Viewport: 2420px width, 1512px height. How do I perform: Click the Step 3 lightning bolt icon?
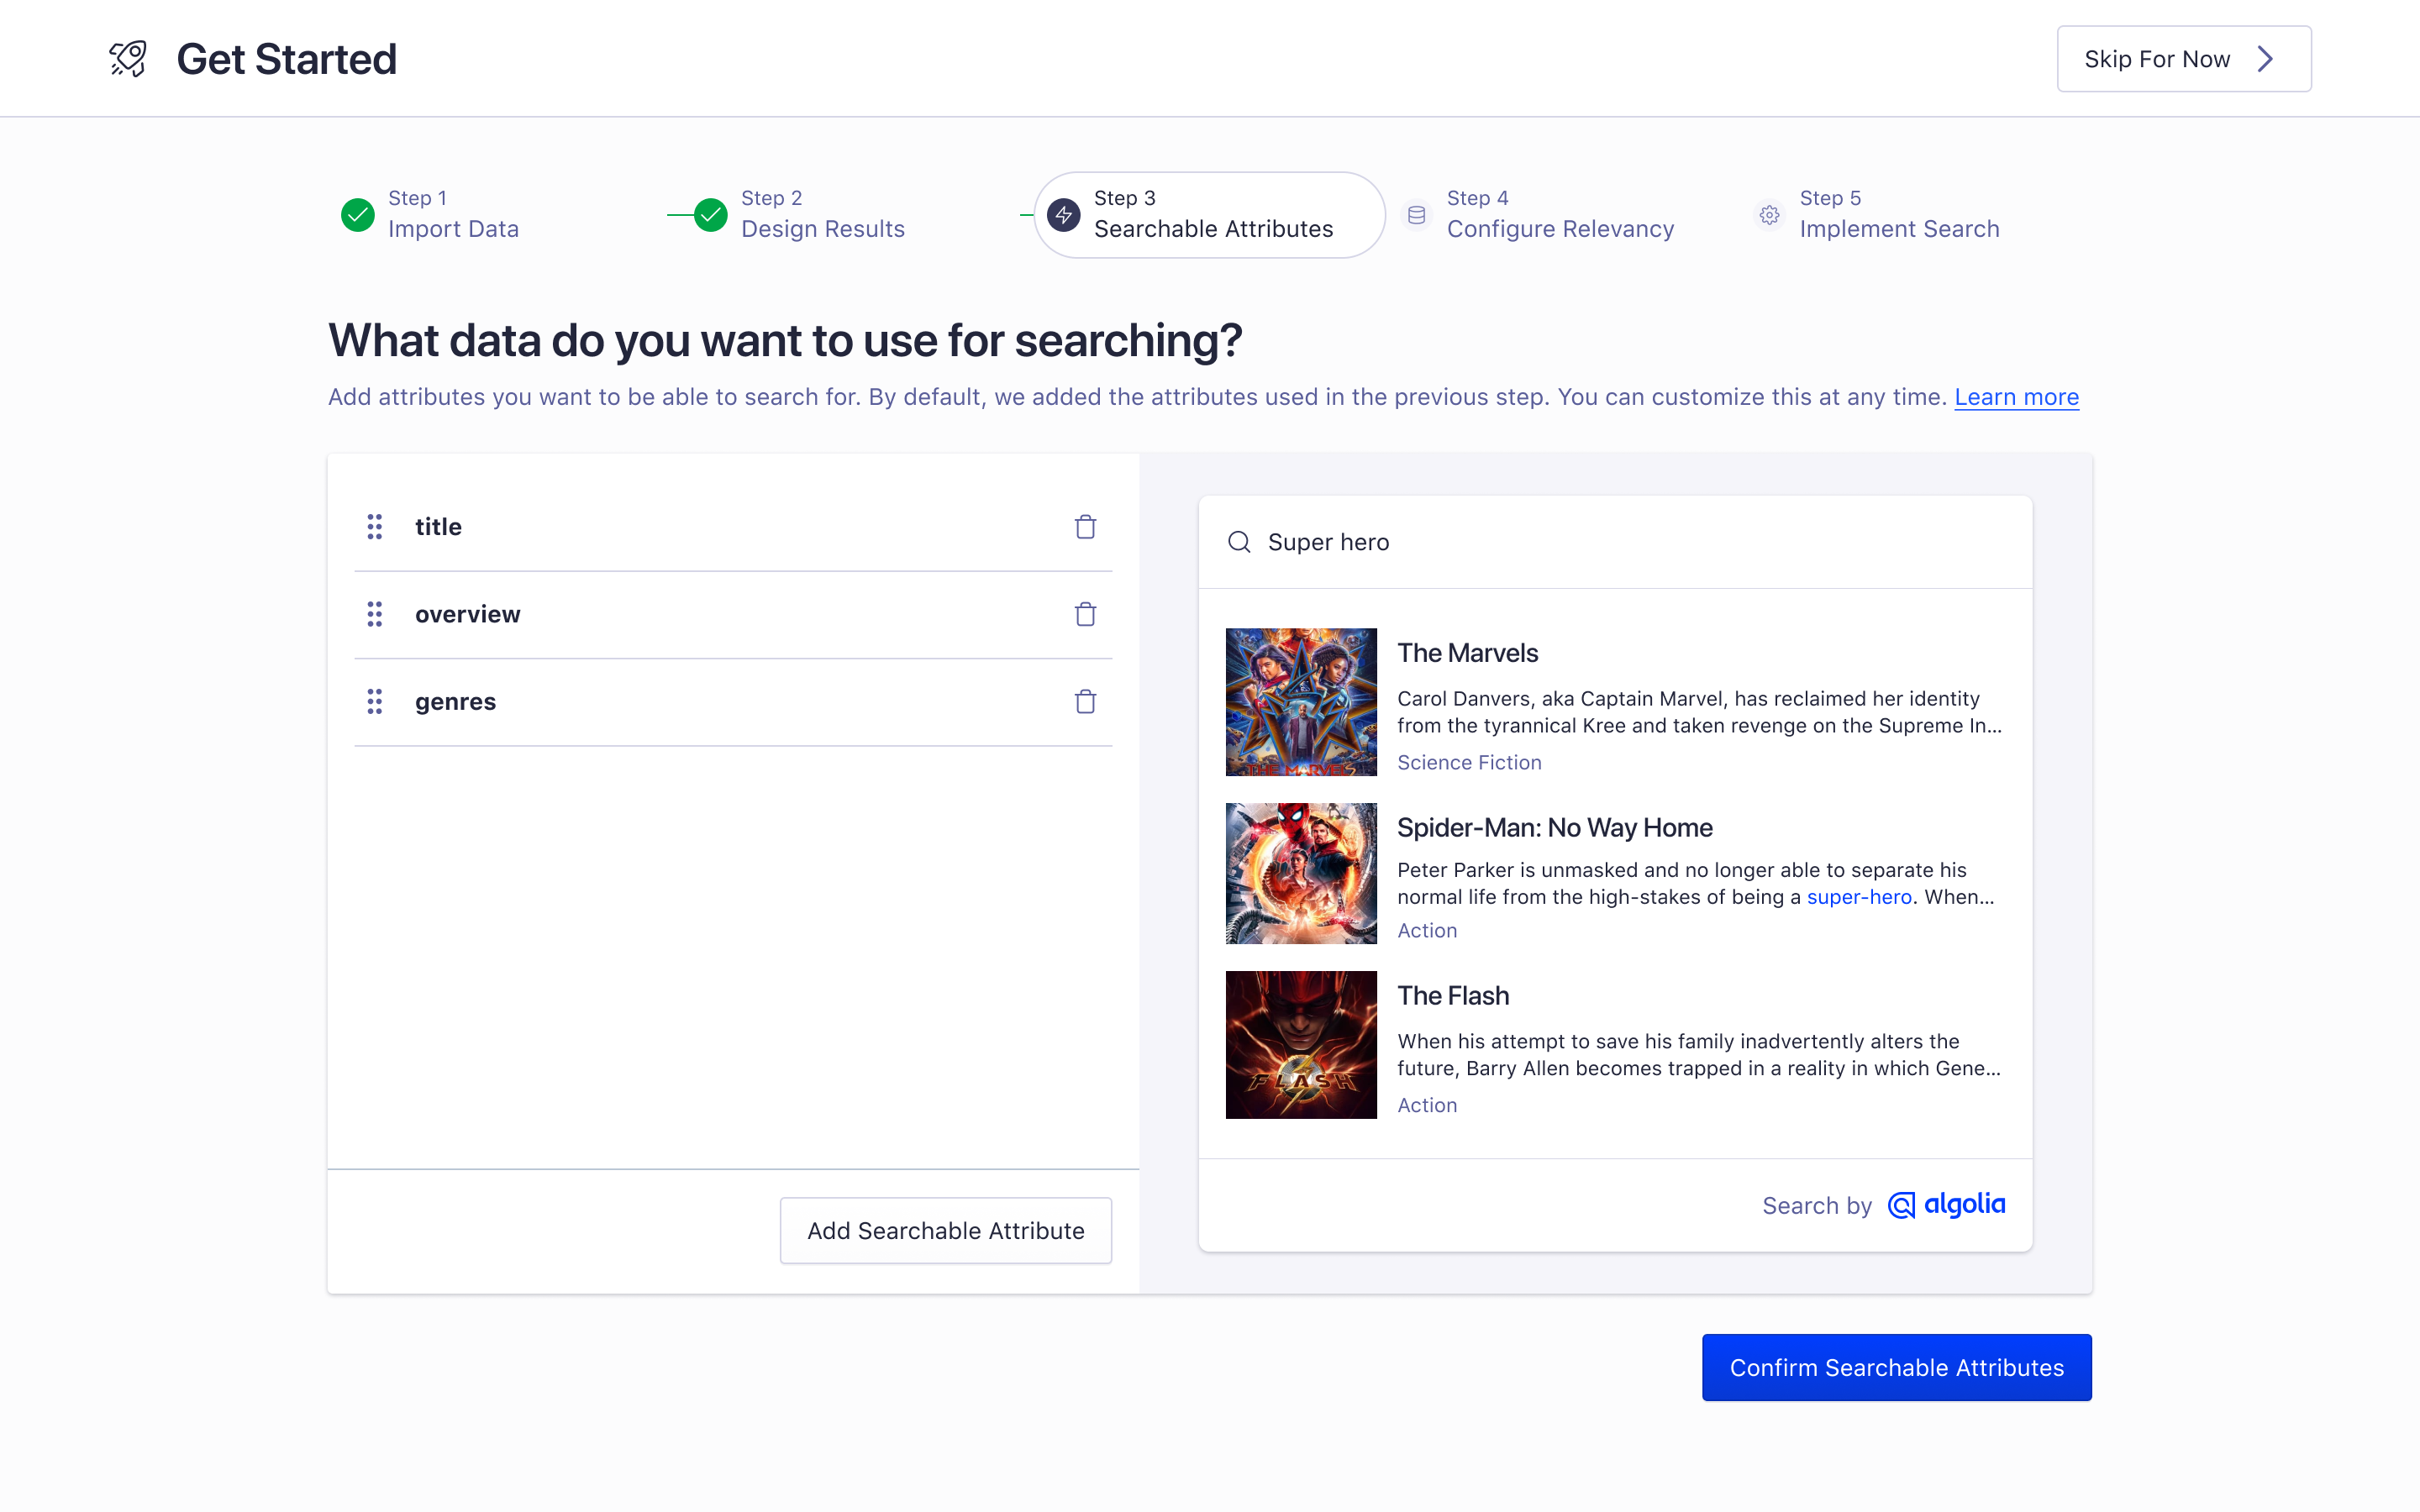tap(1064, 215)
